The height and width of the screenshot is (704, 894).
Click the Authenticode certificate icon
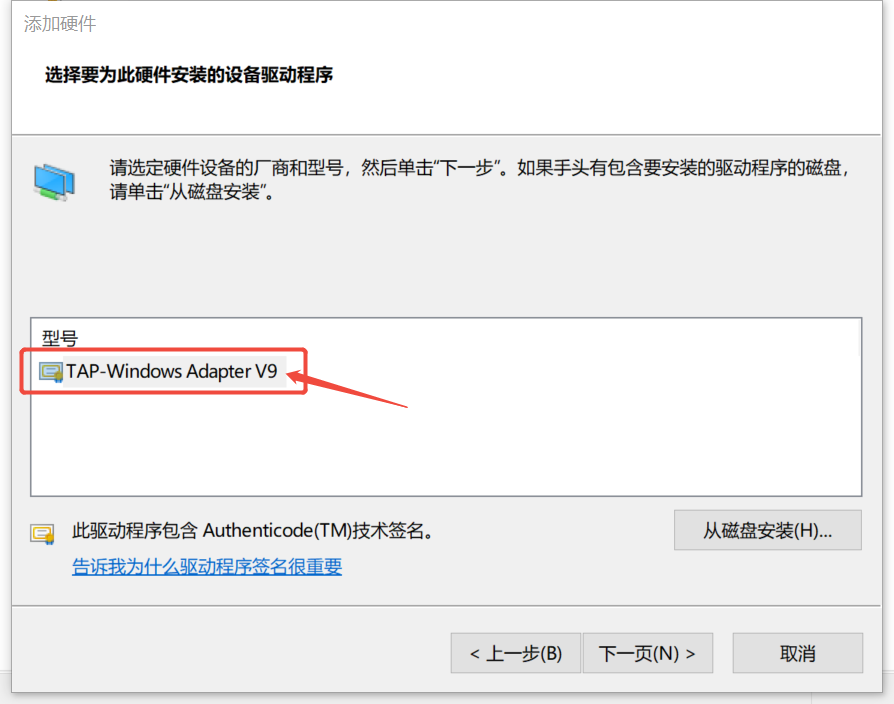tap(43, 534)
